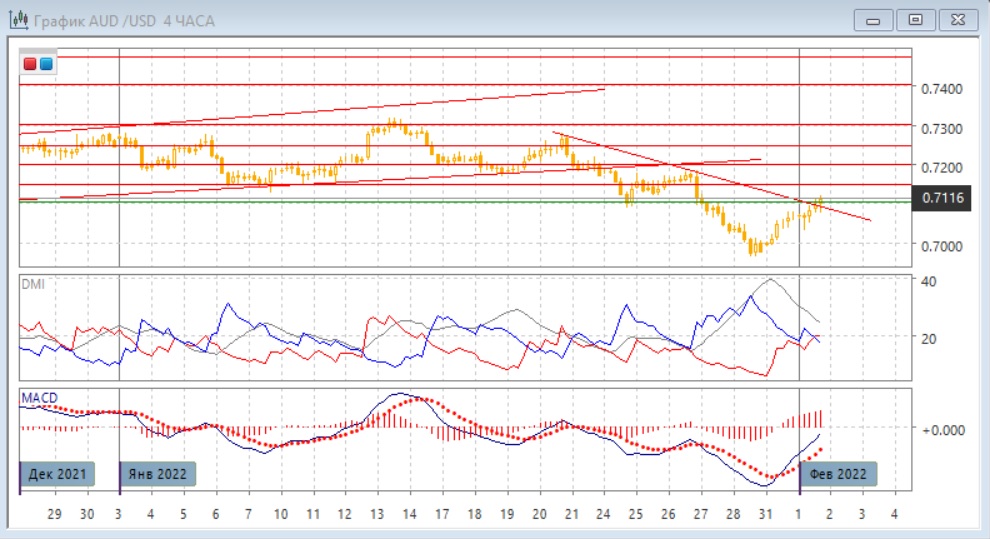Click the 0.7000 price axis label
Viewport: 990px width, 539px height.
942,246
